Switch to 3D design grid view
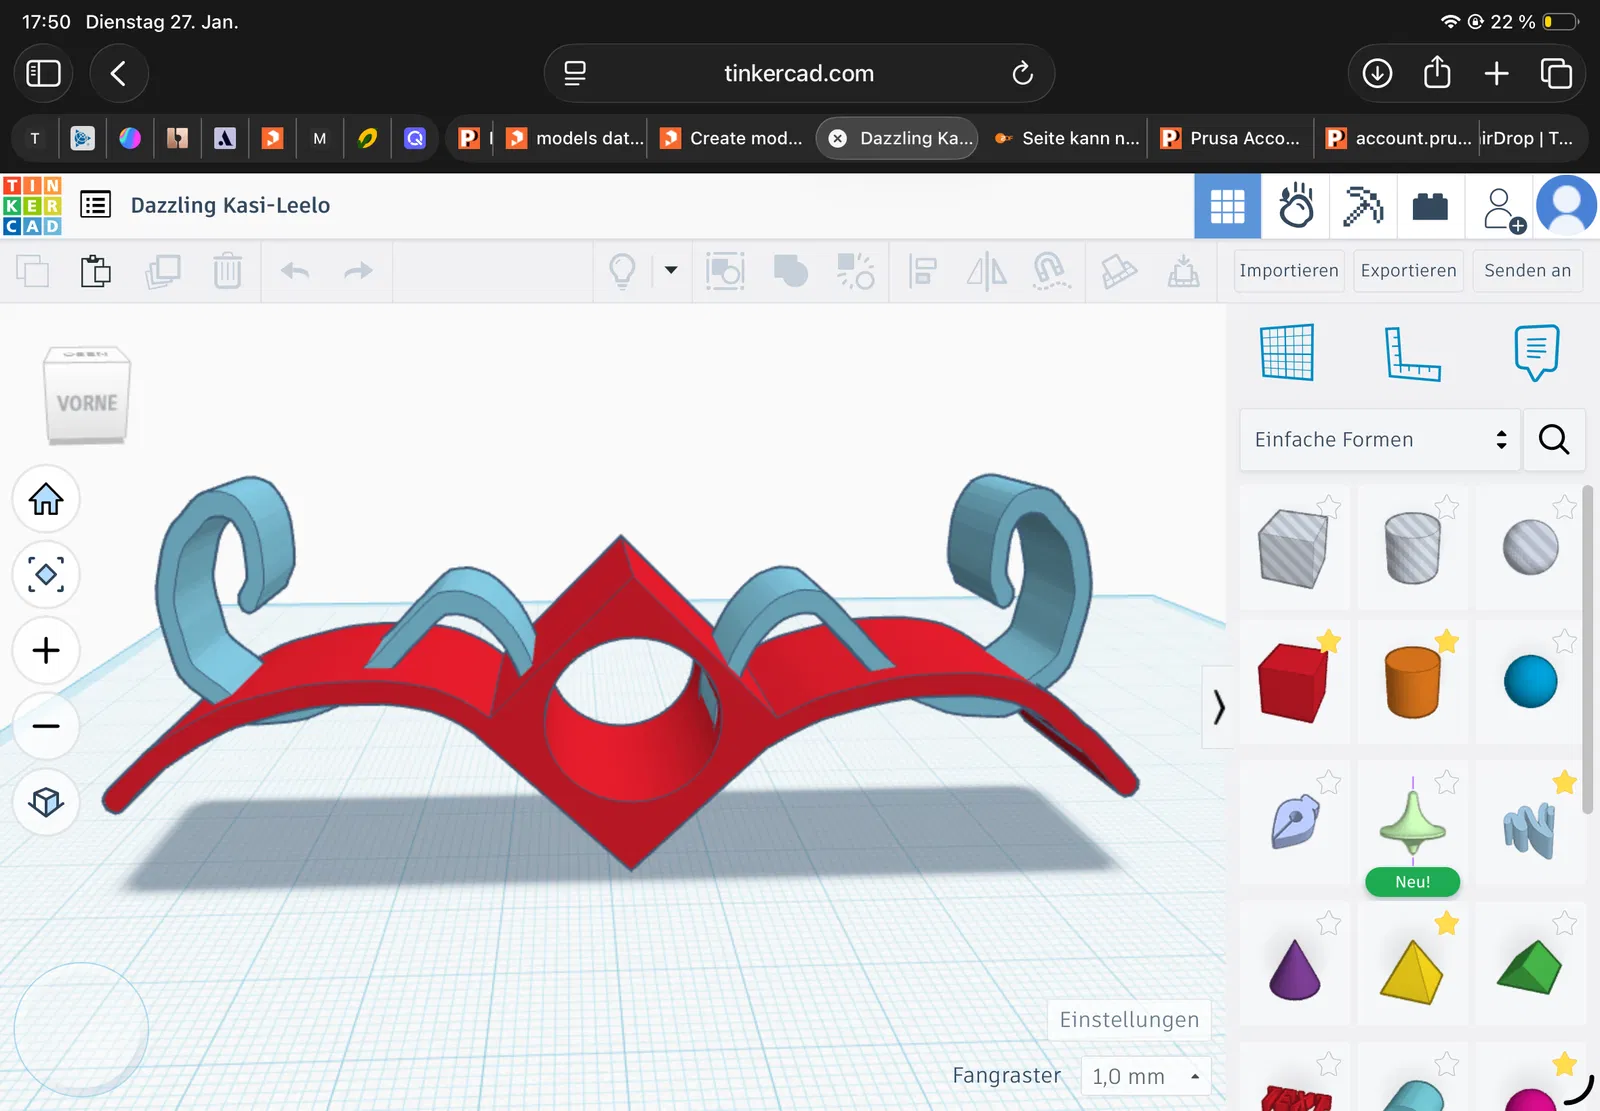Viewport: 1600px width, 1111px height. pyautogui.click(x=1228, y=206)
